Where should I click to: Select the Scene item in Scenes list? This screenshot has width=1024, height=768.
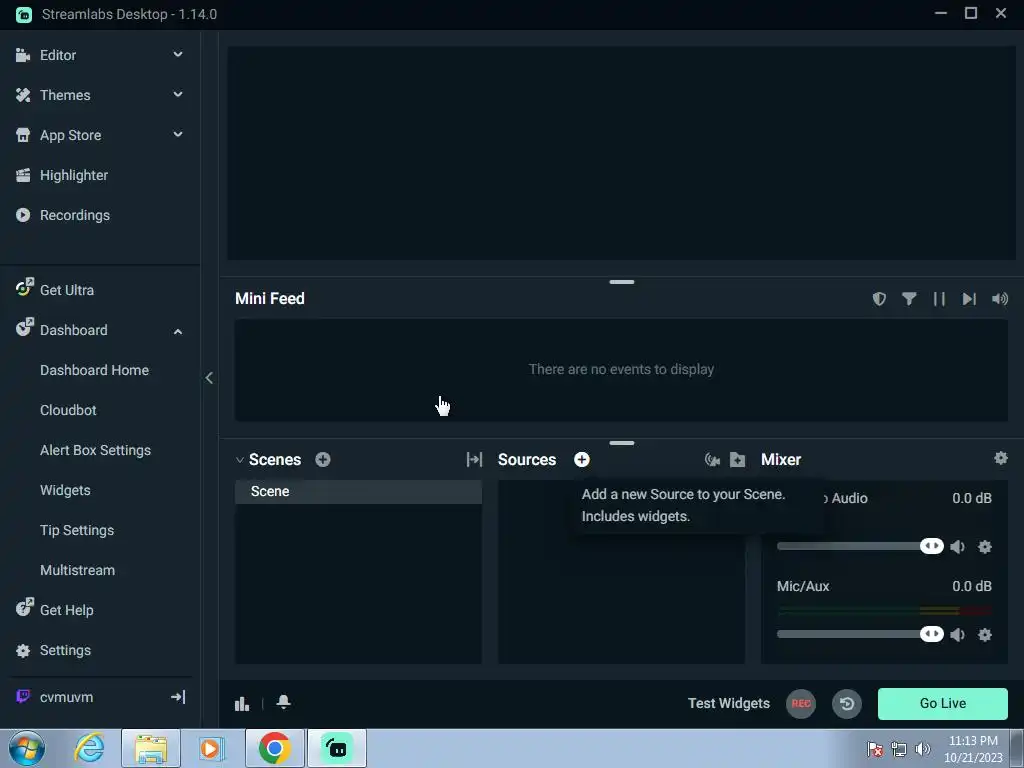coord(359,491)
